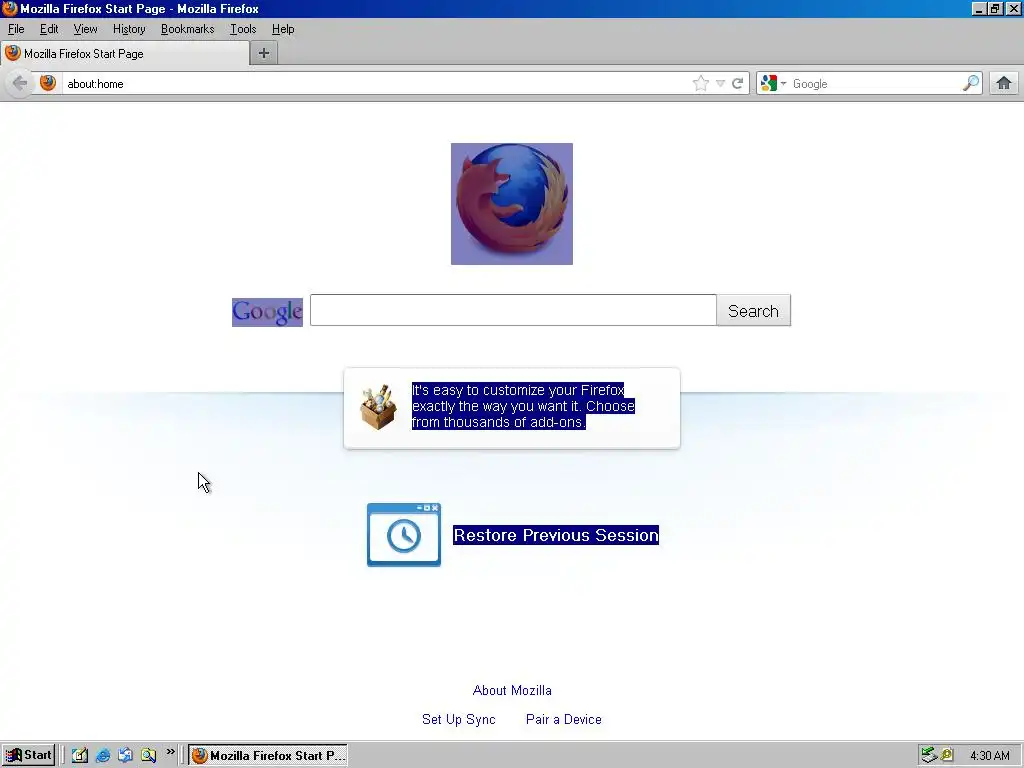Click the Google logo beside search field
The width and height of the screenshot is (1024, 768).
coord(267,312)
